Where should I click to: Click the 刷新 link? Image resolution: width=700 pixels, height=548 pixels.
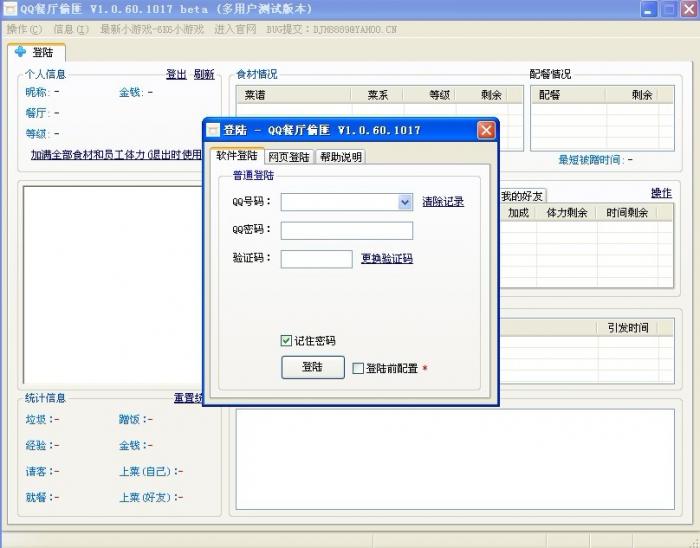coord(204,75)
